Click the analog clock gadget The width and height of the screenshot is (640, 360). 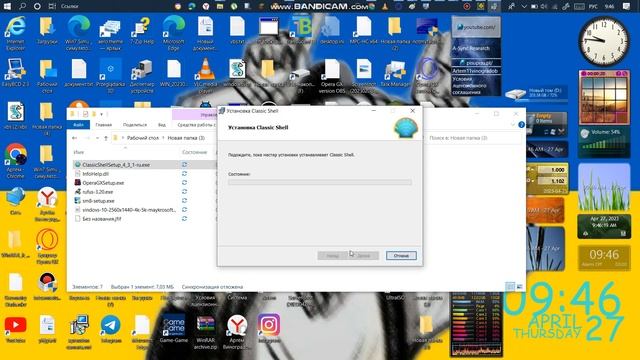click(x=604, y=41)
